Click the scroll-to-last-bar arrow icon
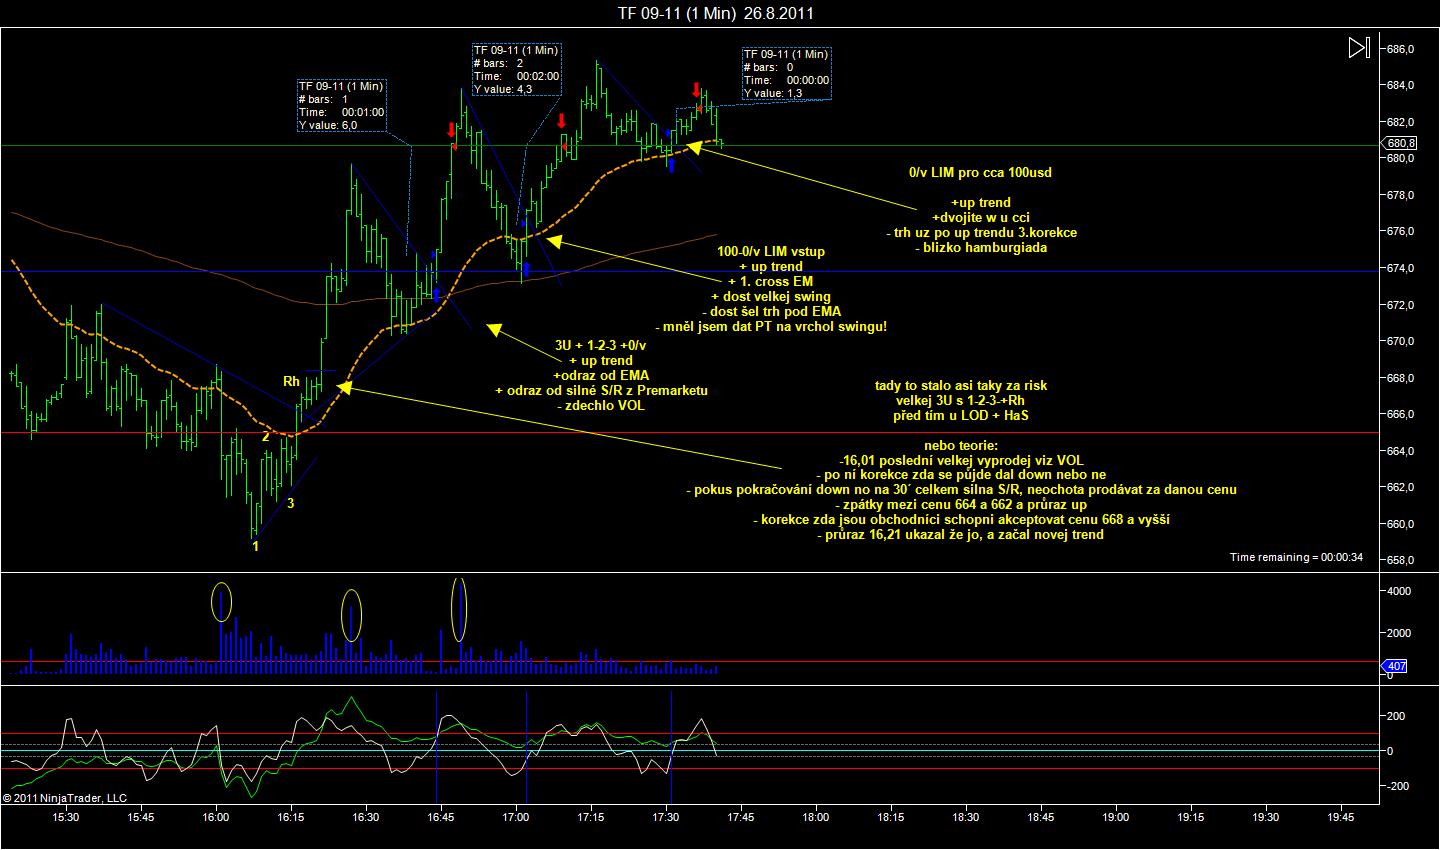This screenshot has height=850, width=1440. (1358, 48)
